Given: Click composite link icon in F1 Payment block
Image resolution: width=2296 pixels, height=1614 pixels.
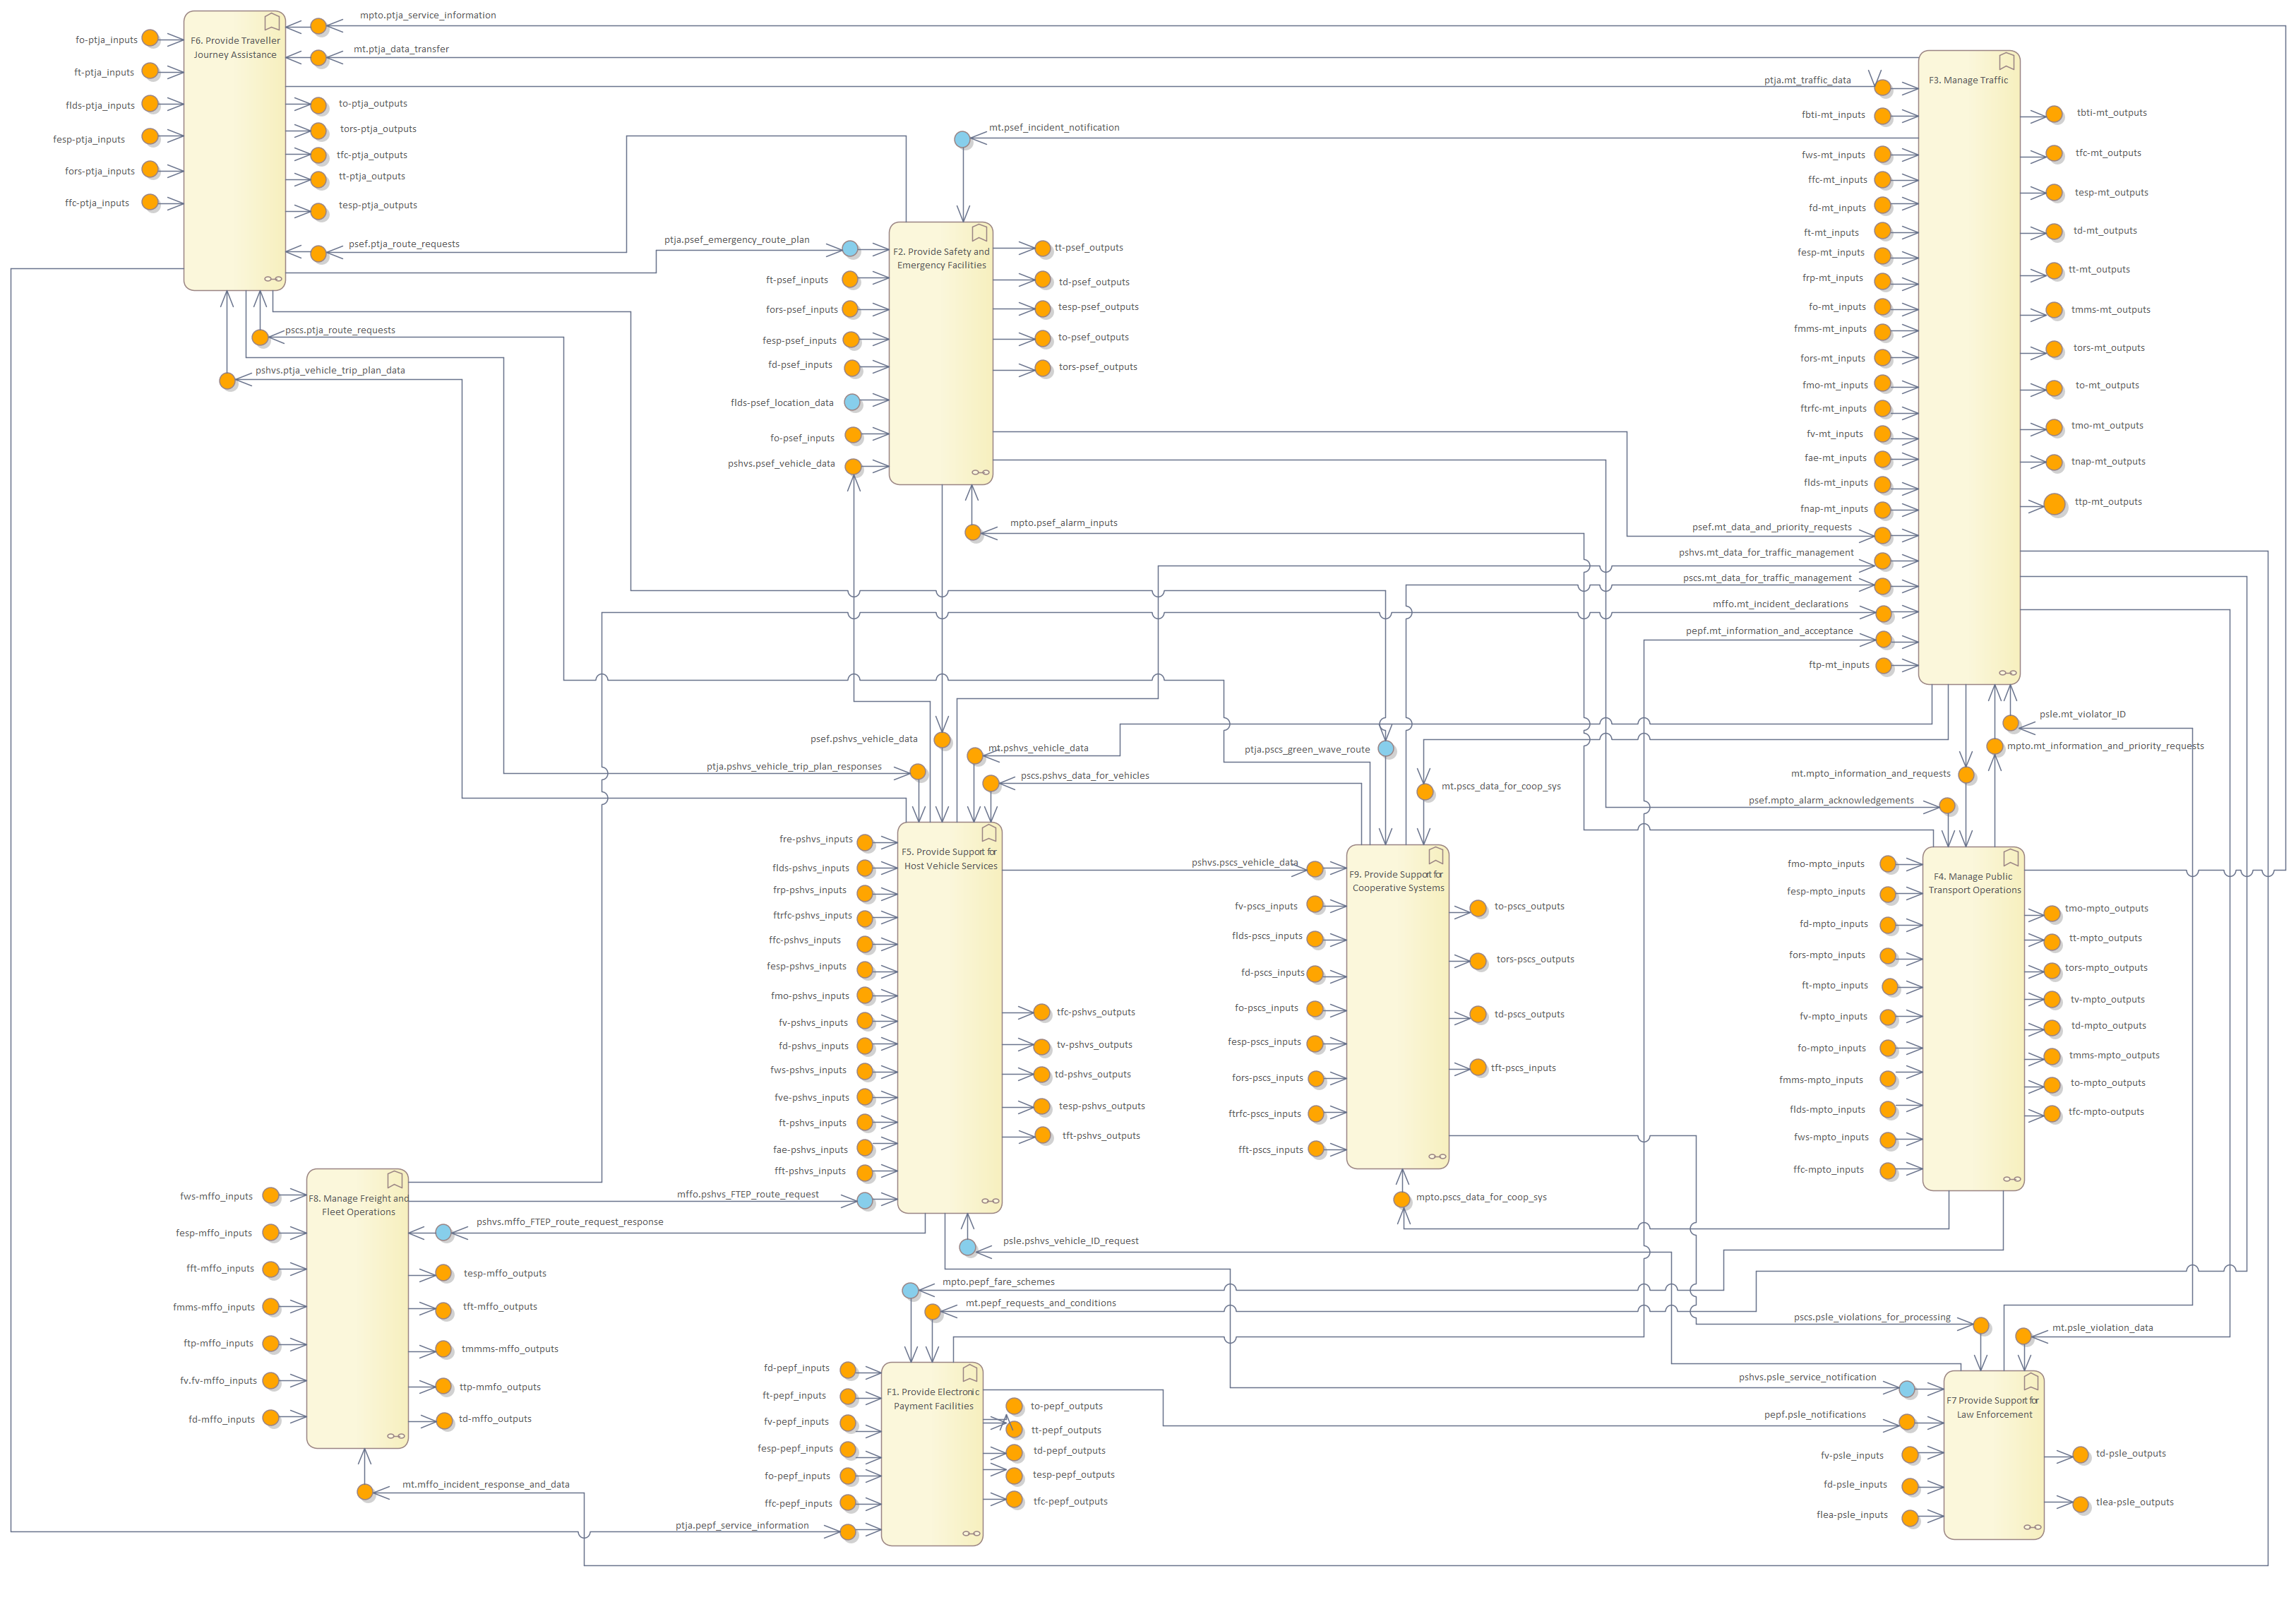Looking at the screenshot, I should click(971, 1534).
